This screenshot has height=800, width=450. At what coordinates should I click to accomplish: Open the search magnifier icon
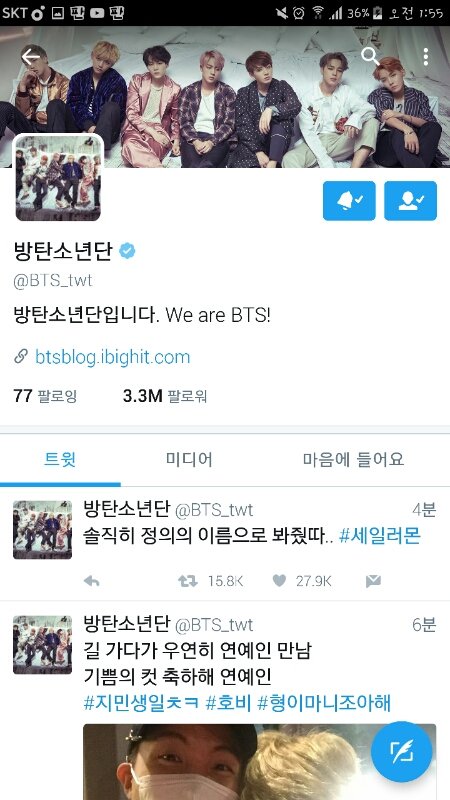click(370, 57)
